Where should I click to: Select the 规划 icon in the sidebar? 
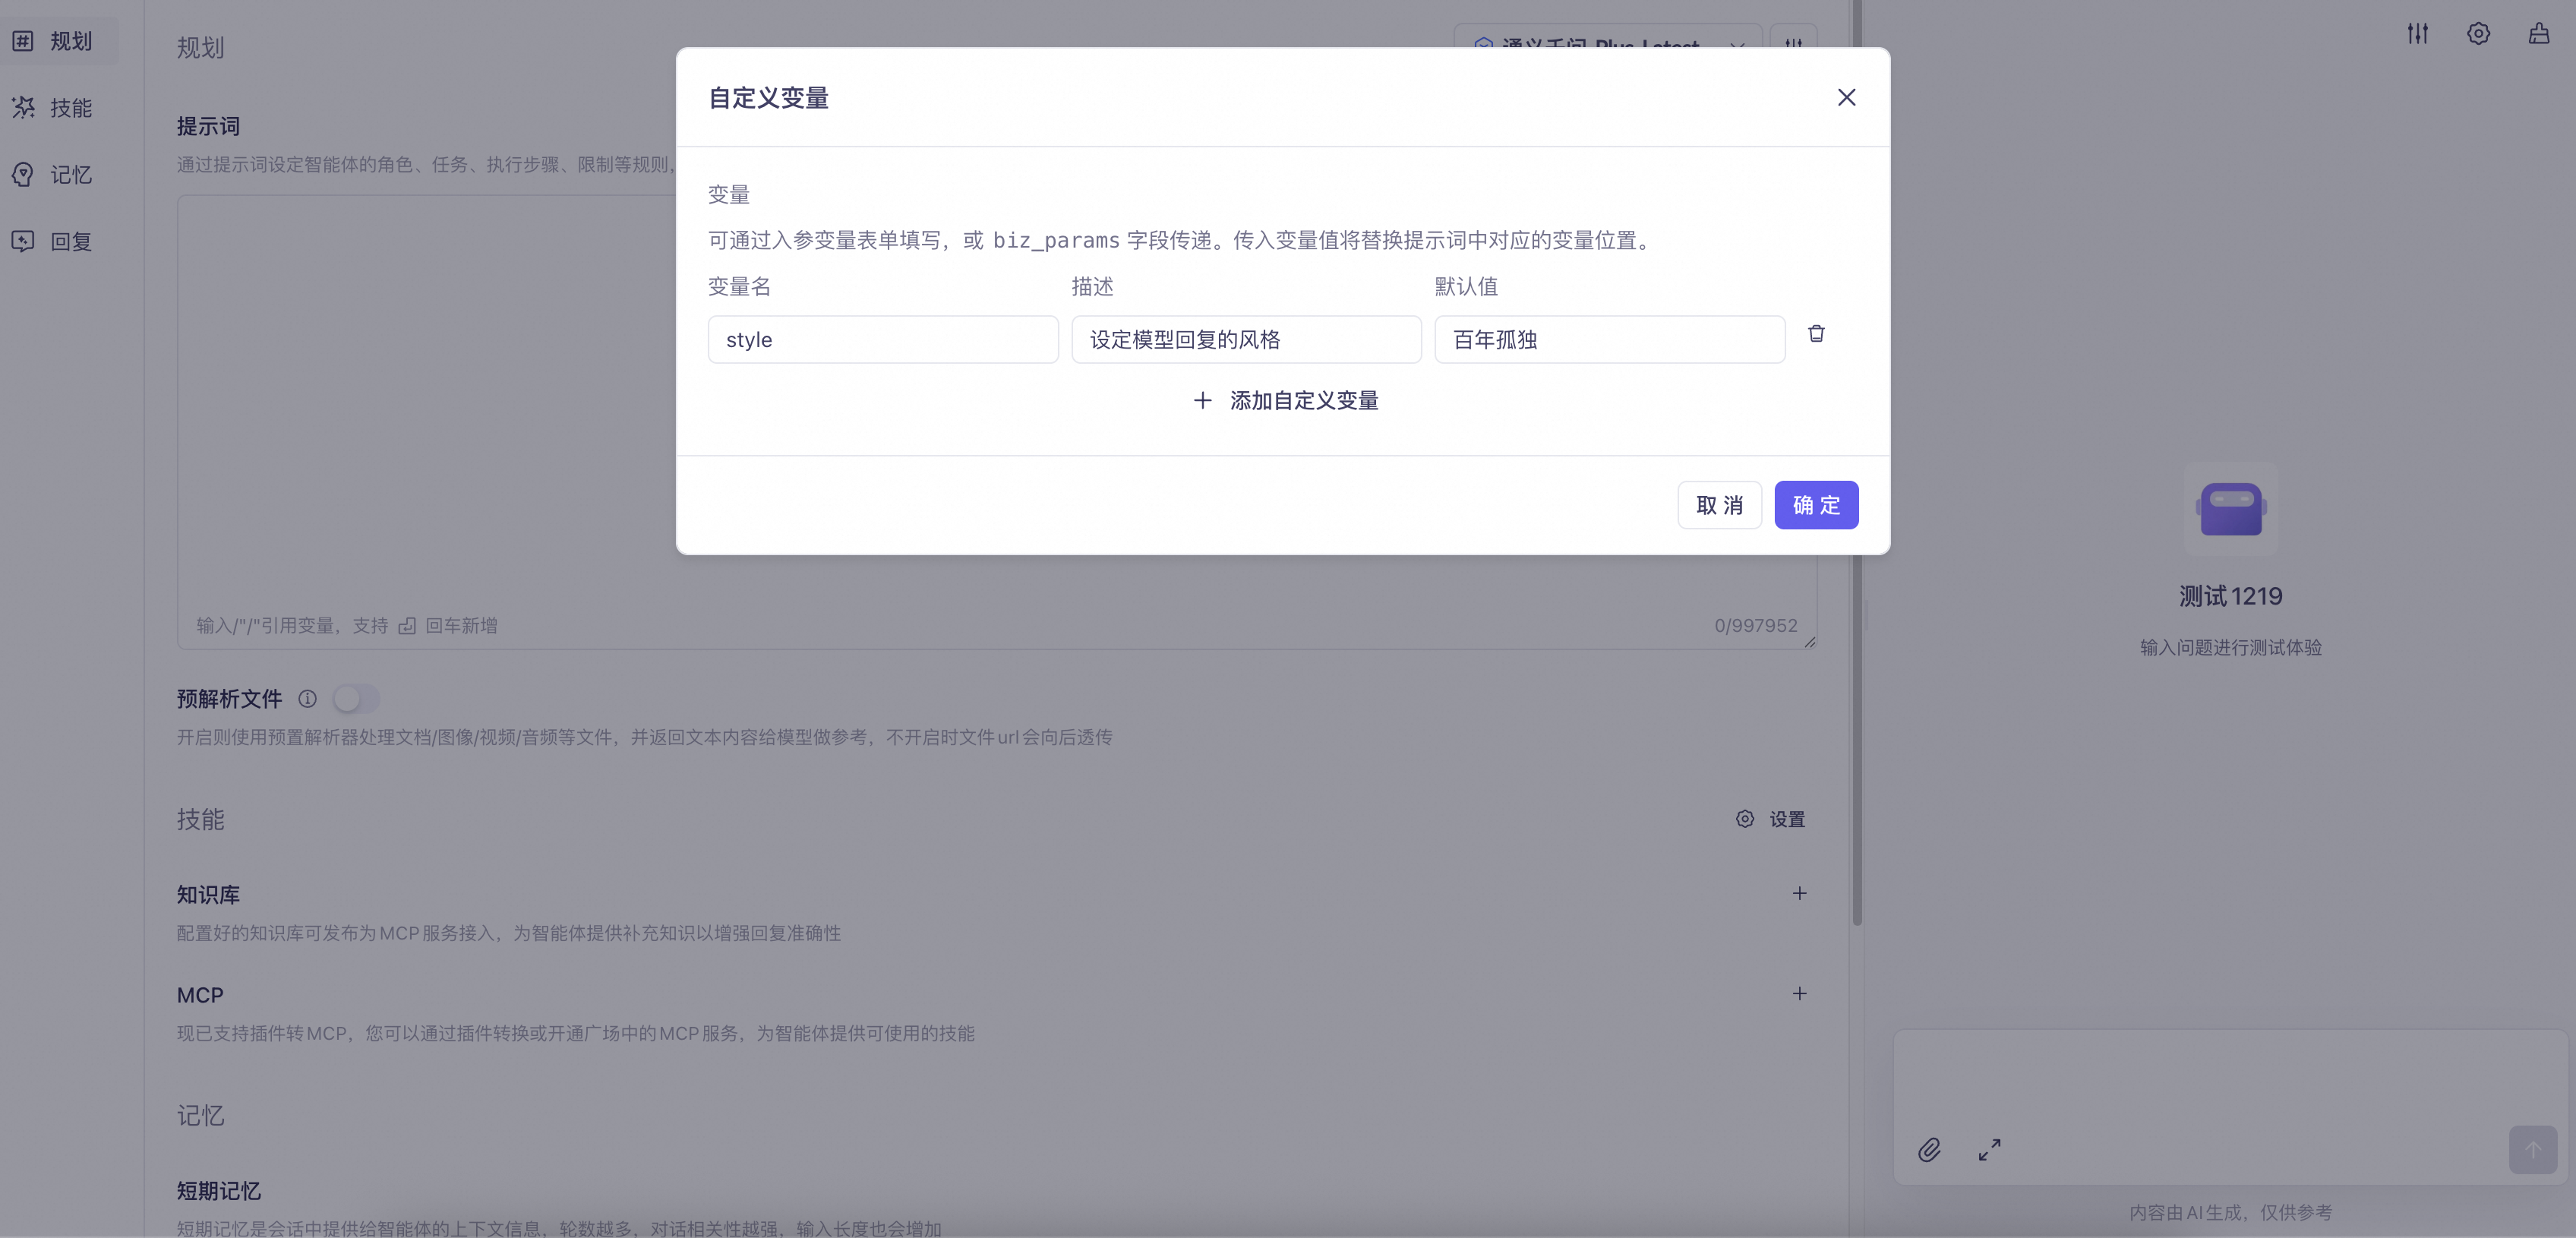tap(24, 41)
